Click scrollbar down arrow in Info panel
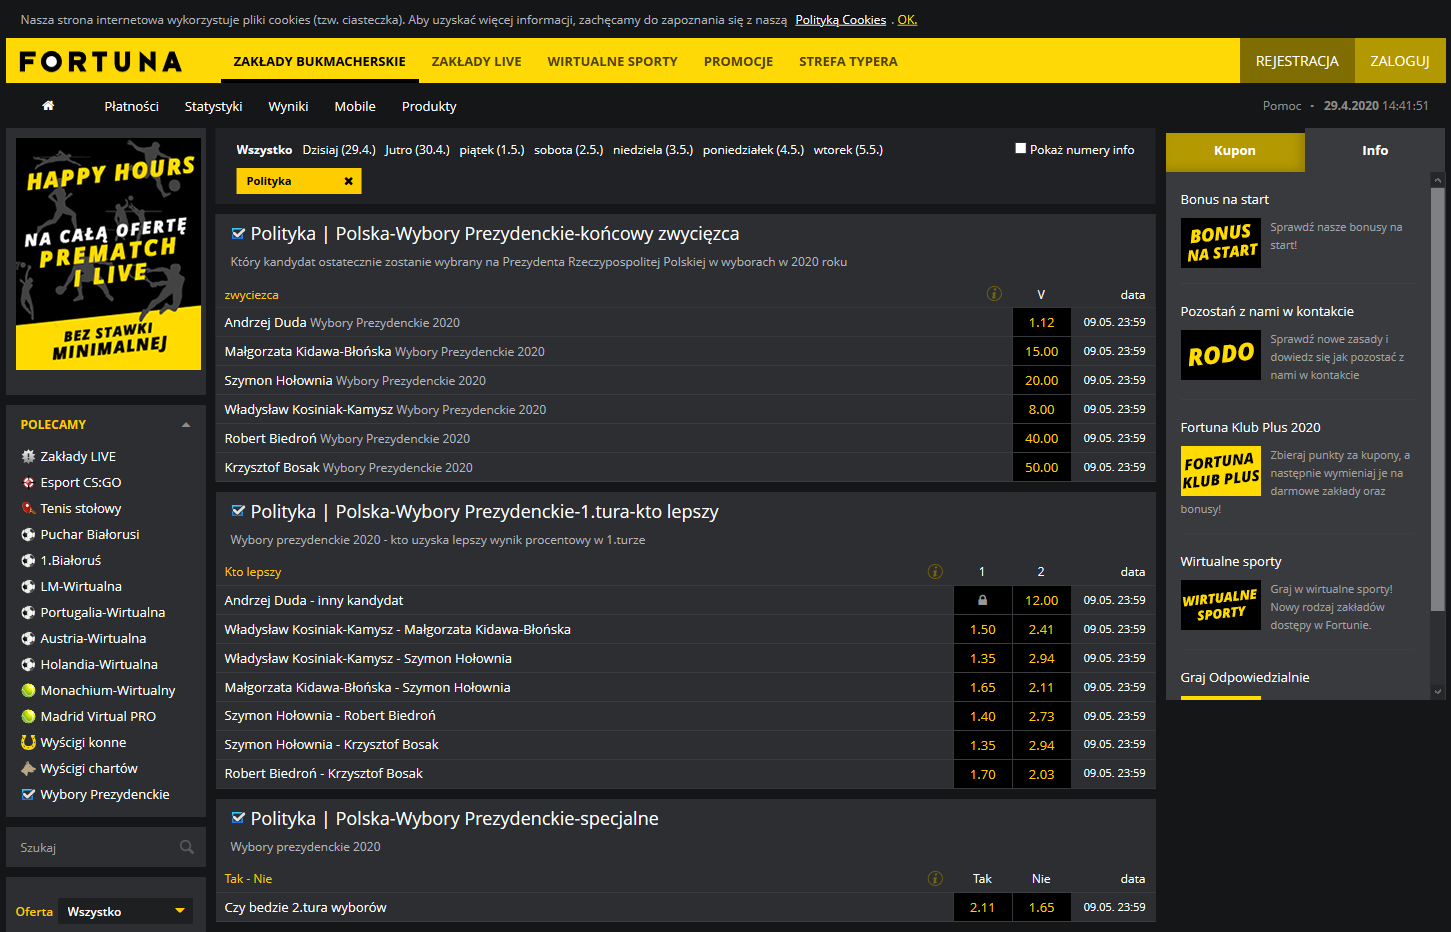The width and height of the screenshot is (1451, 932). 1438,691
